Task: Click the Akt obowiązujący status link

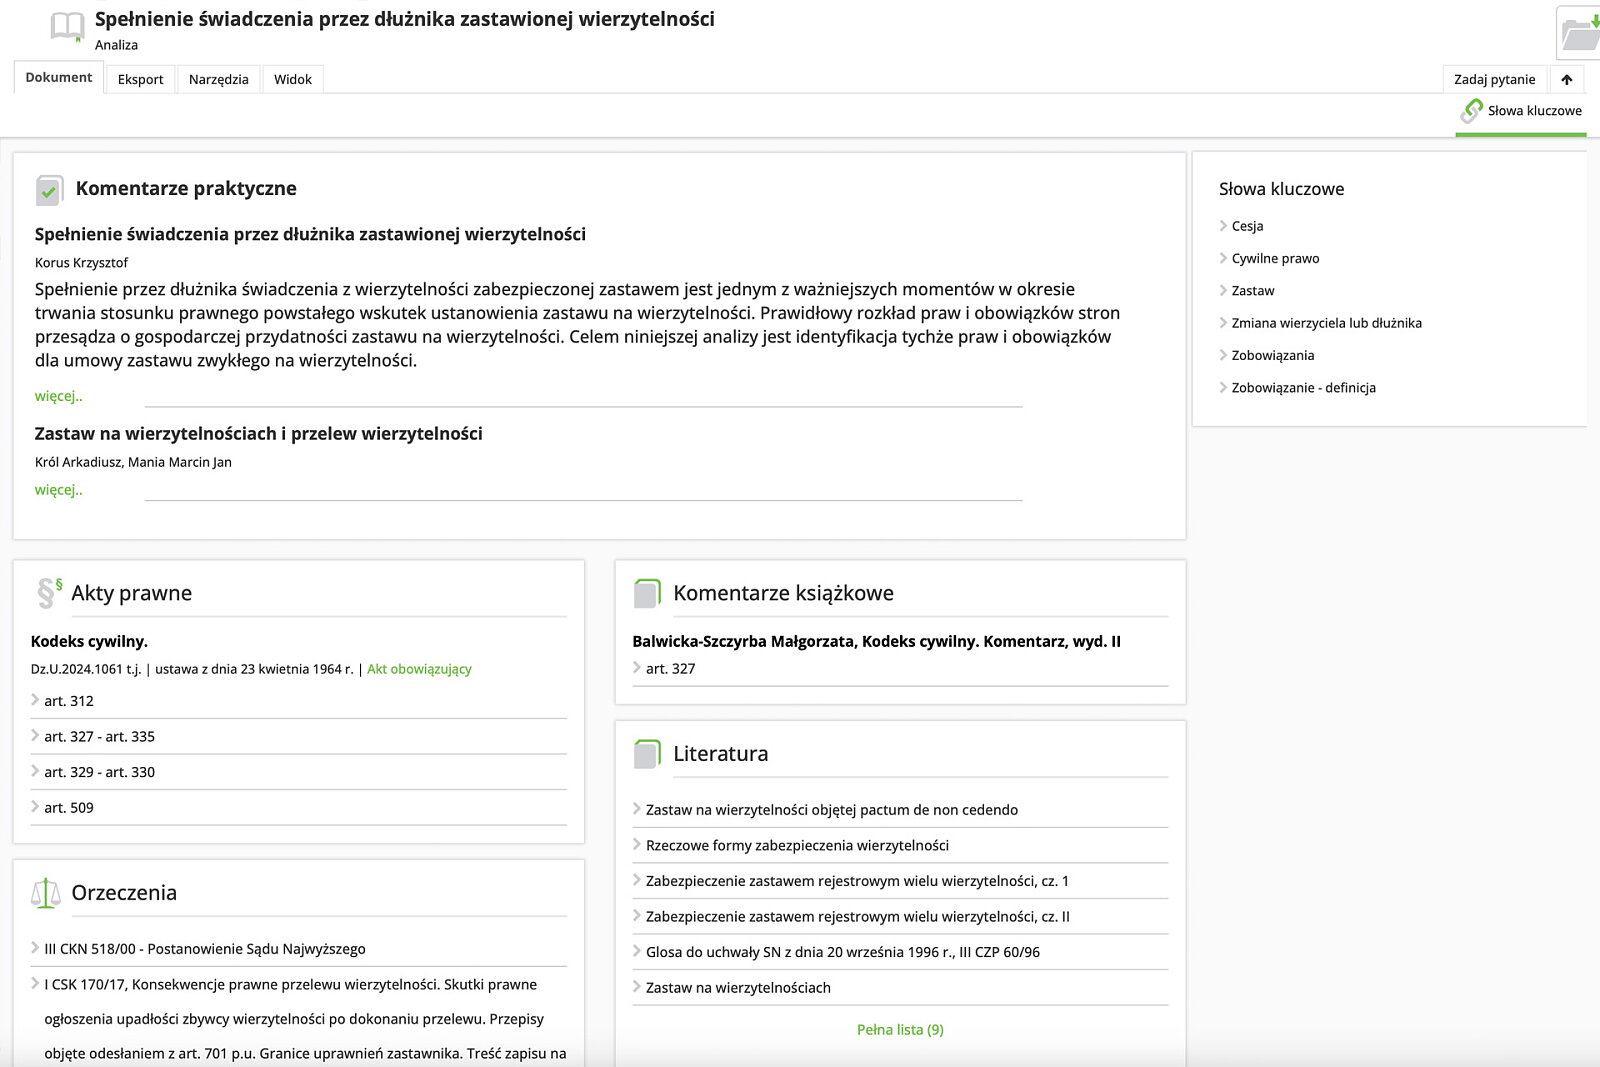Action: [419, 669]
